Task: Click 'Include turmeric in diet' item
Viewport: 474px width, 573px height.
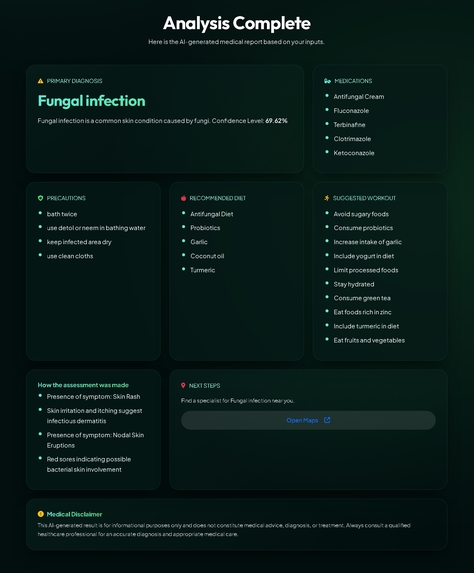Action: [366, 326]
